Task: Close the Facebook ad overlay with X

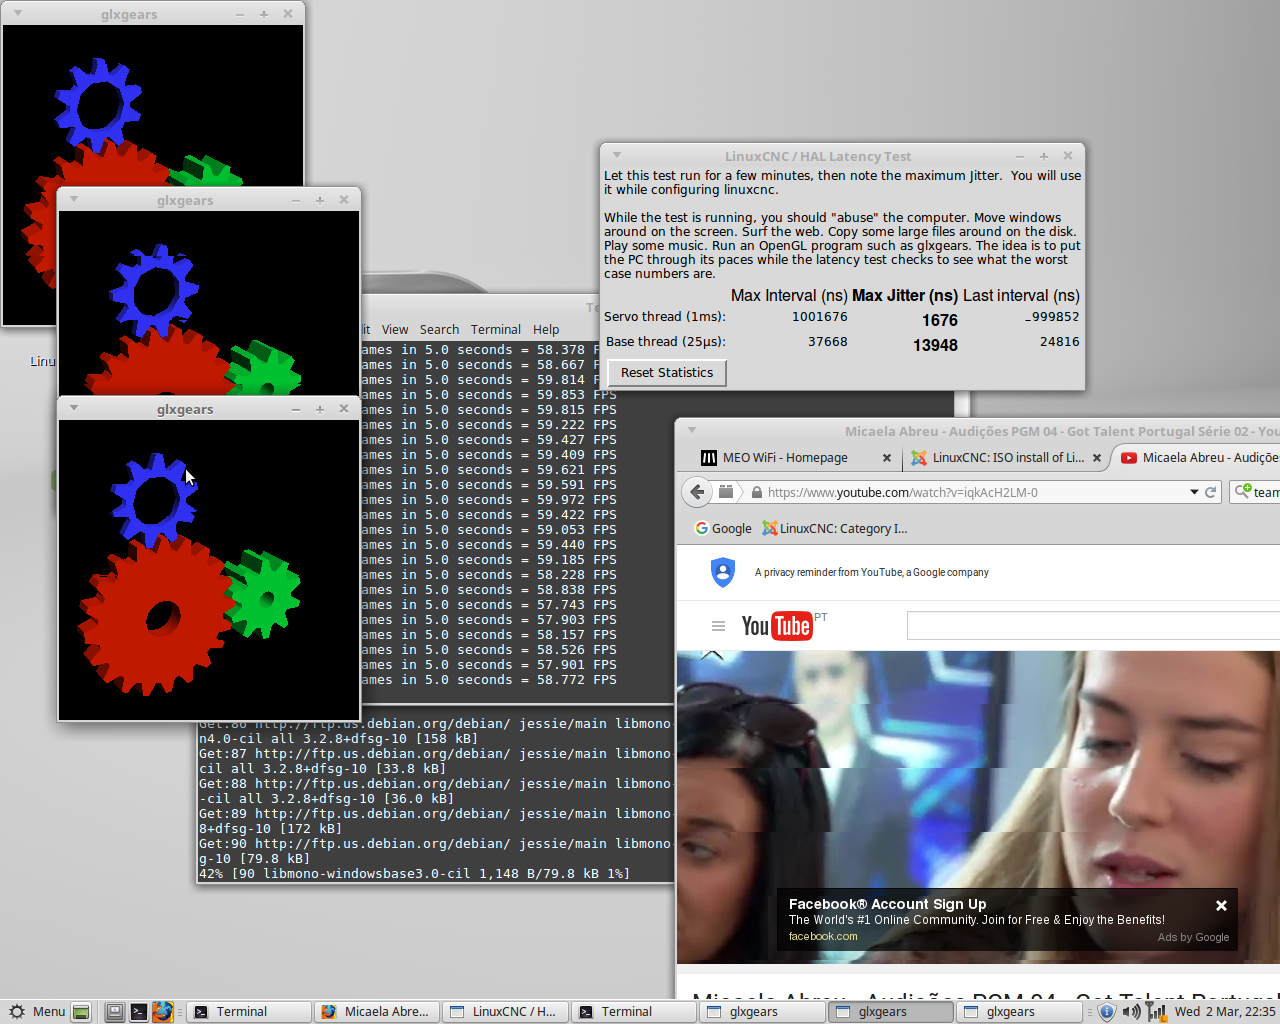Action: 1221,905
